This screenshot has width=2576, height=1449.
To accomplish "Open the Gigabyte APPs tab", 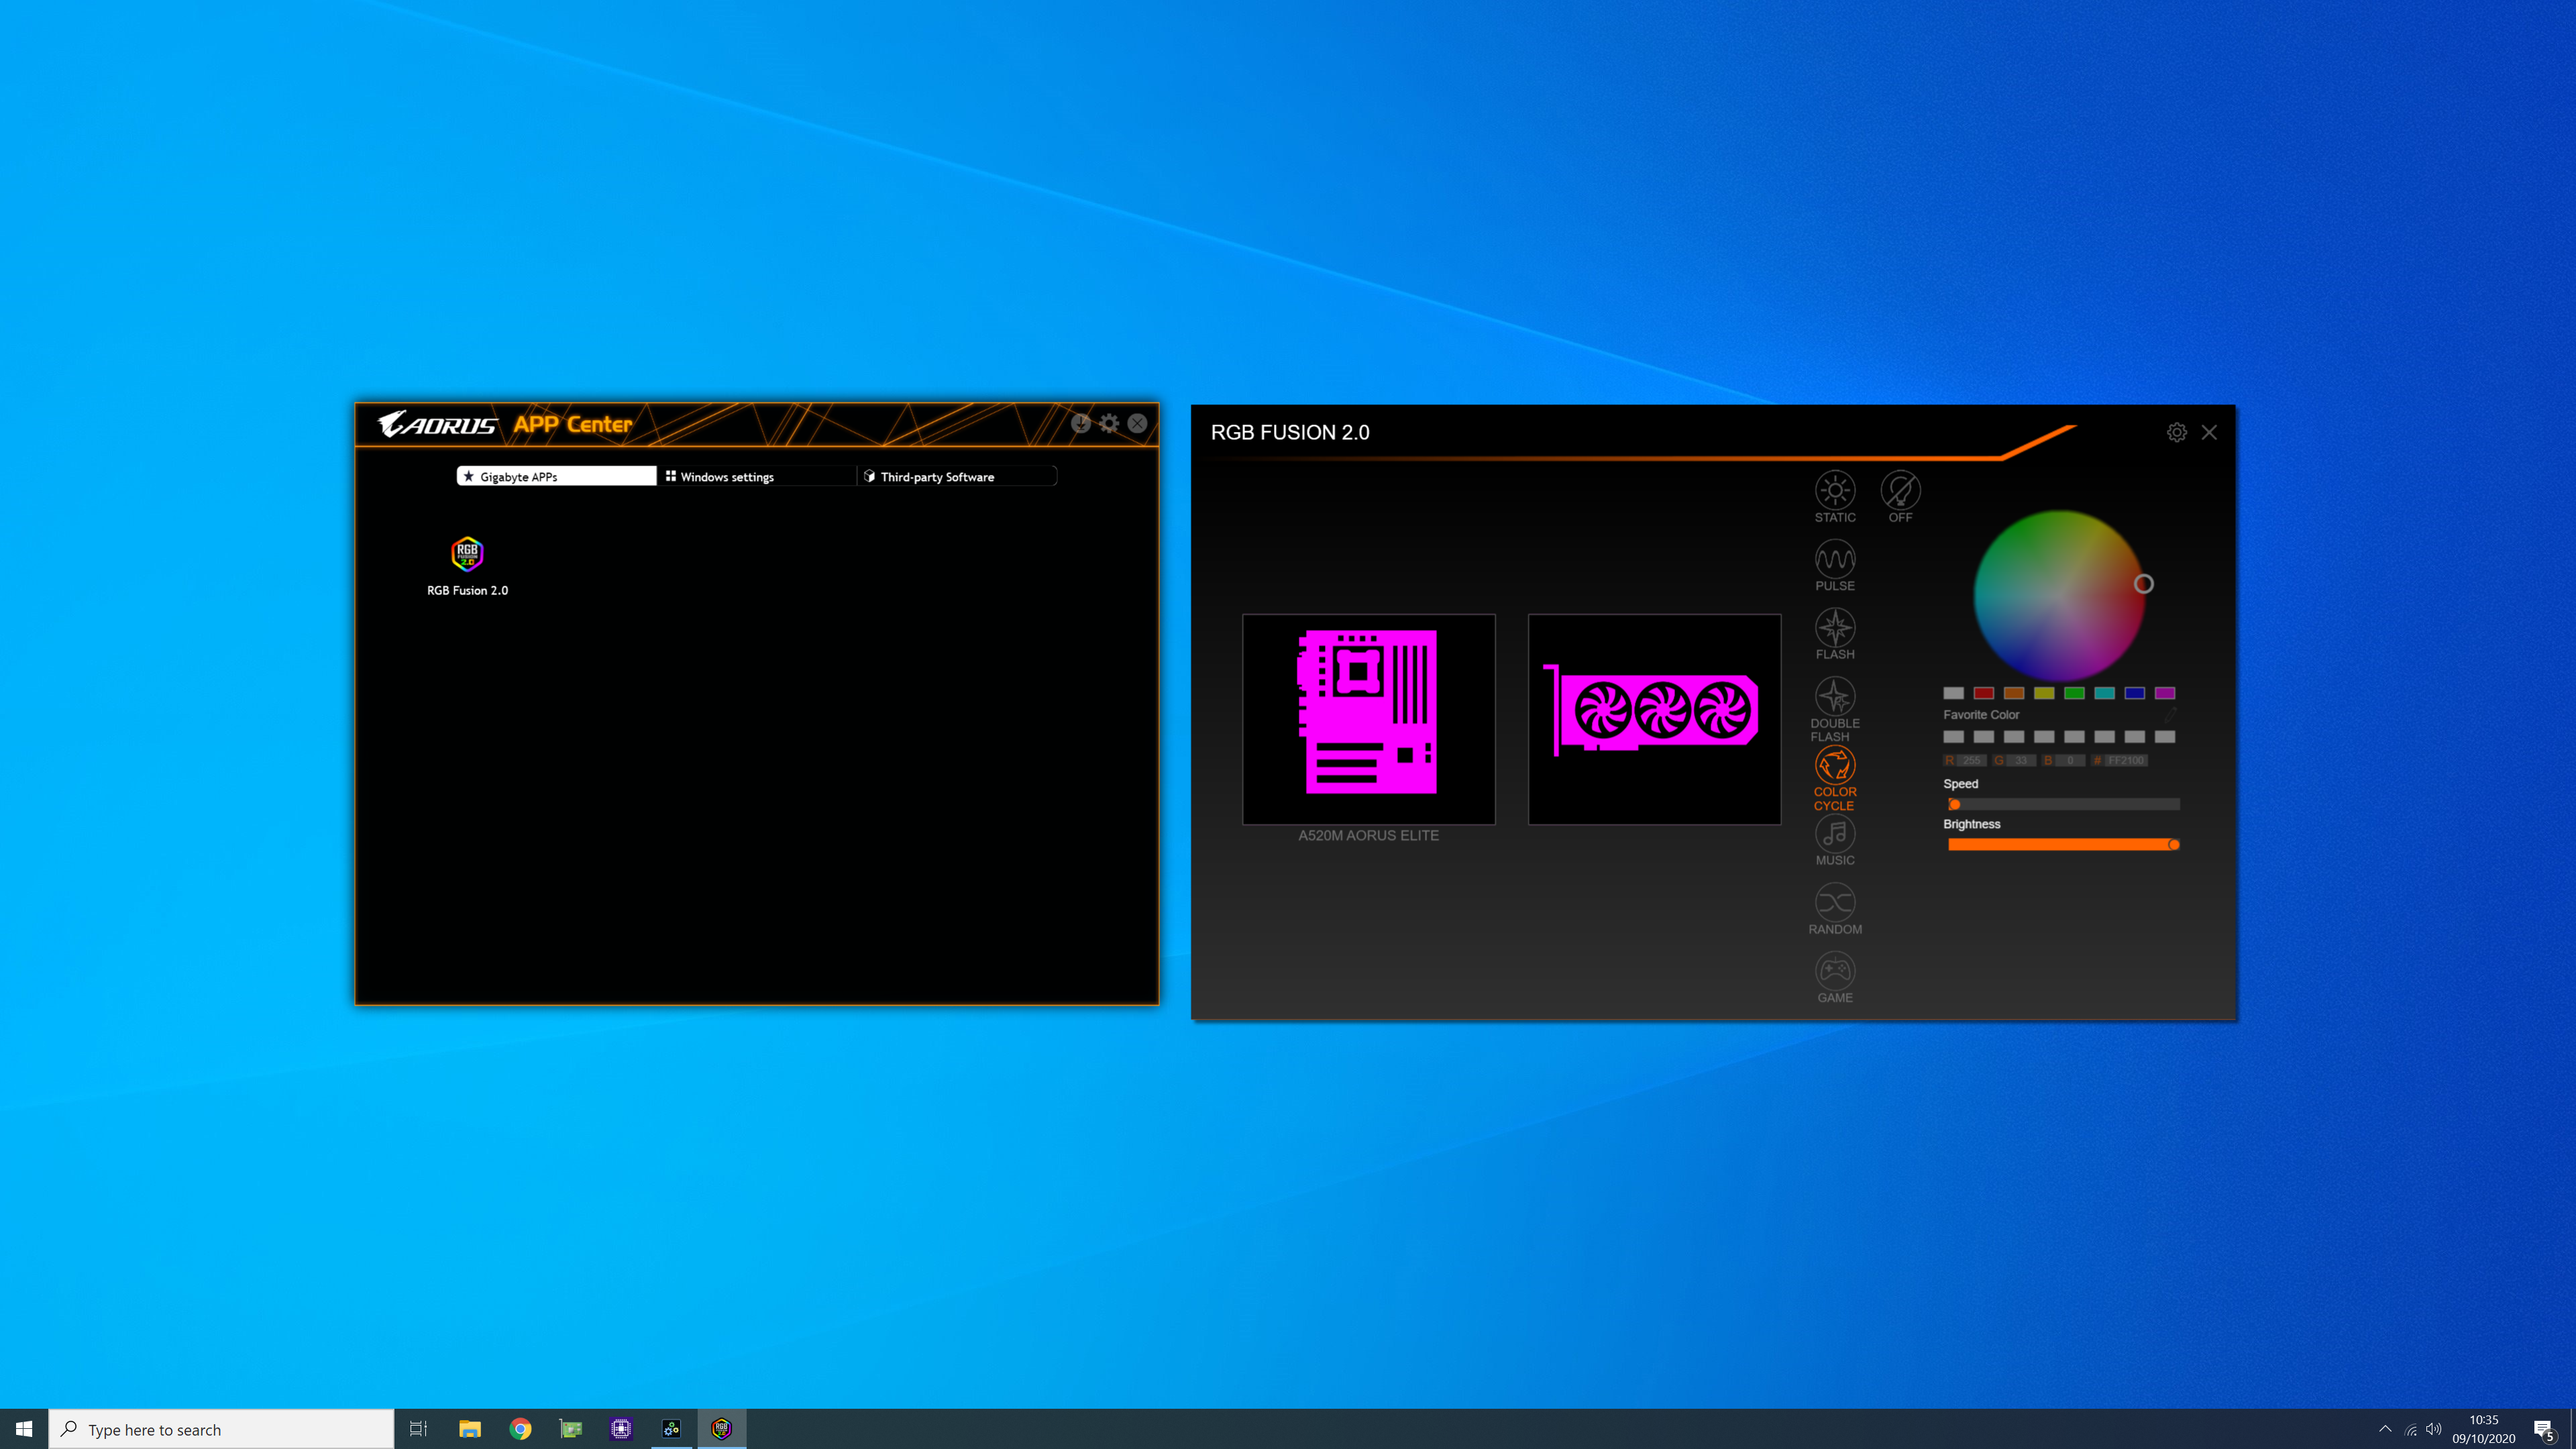I will [x=556, y=476].
